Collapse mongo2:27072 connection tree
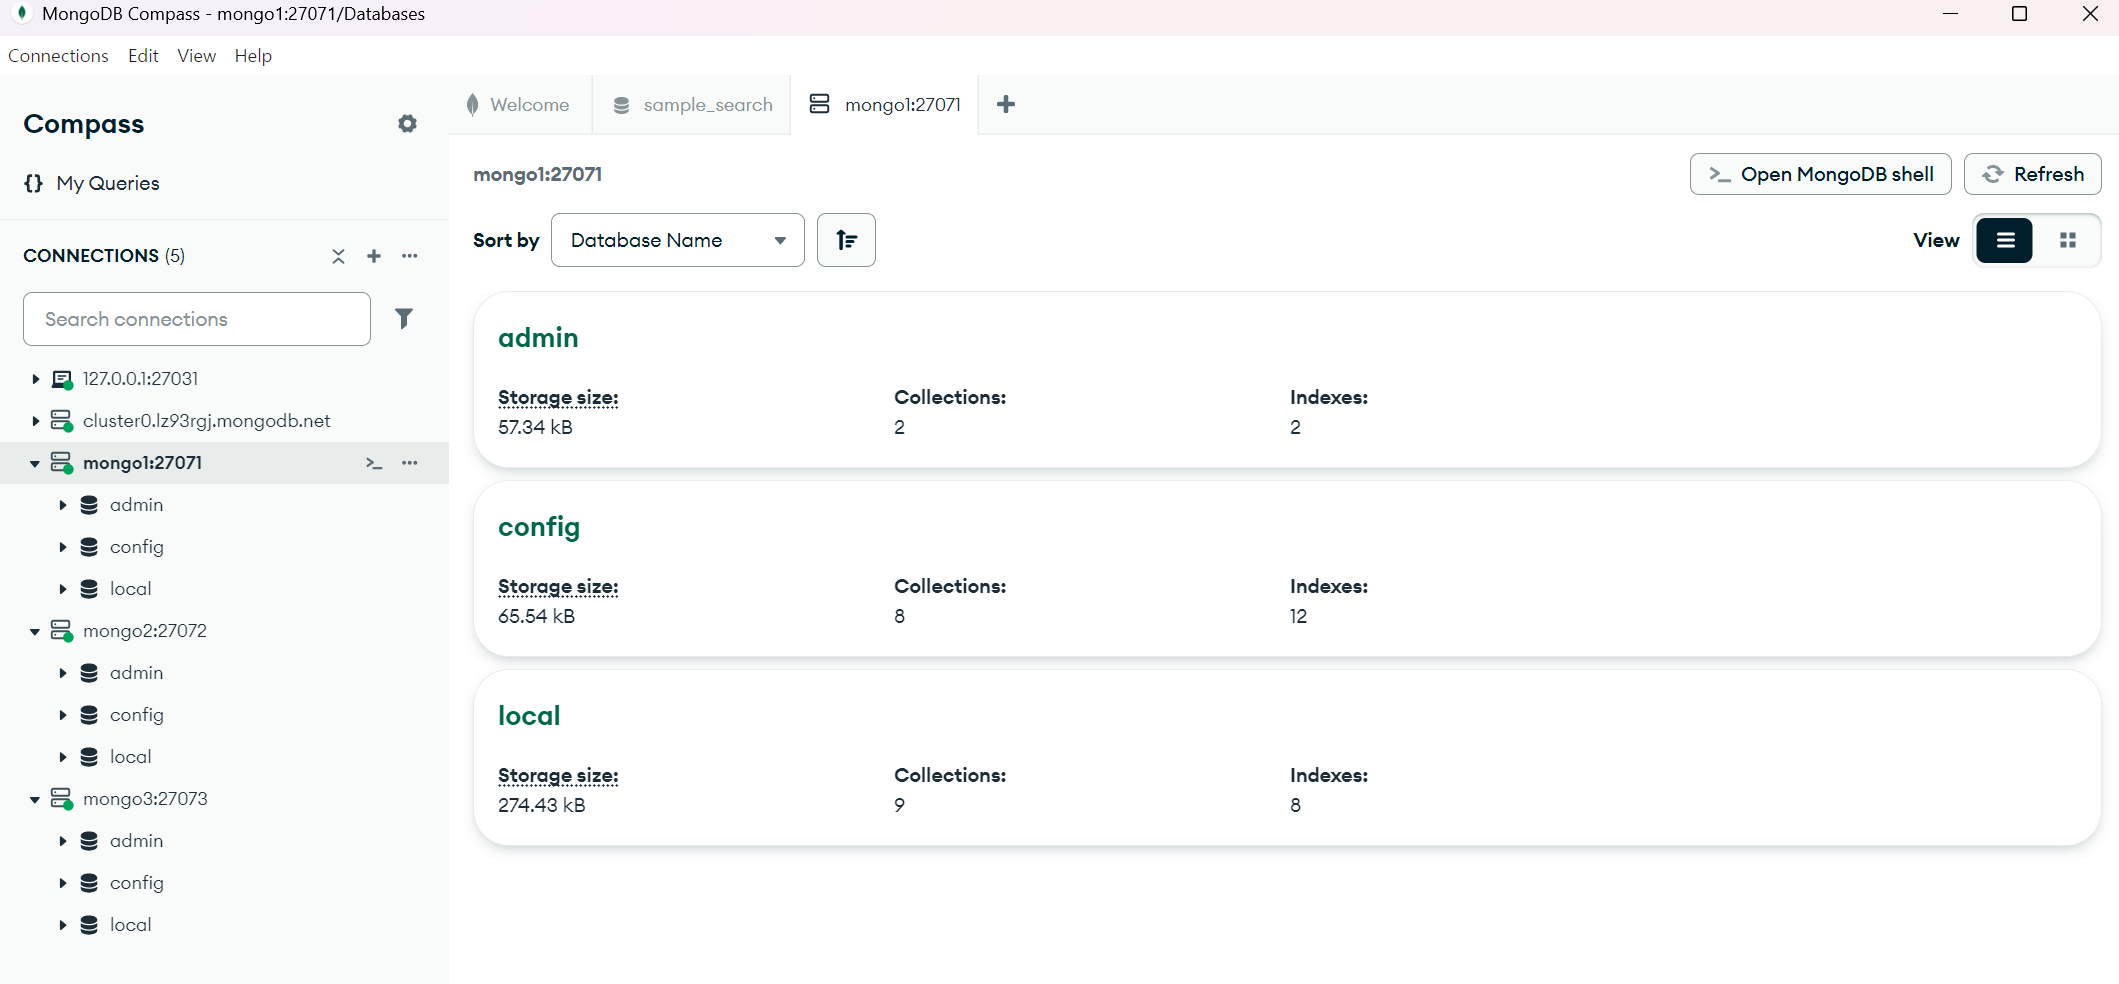 coord(35,631)
